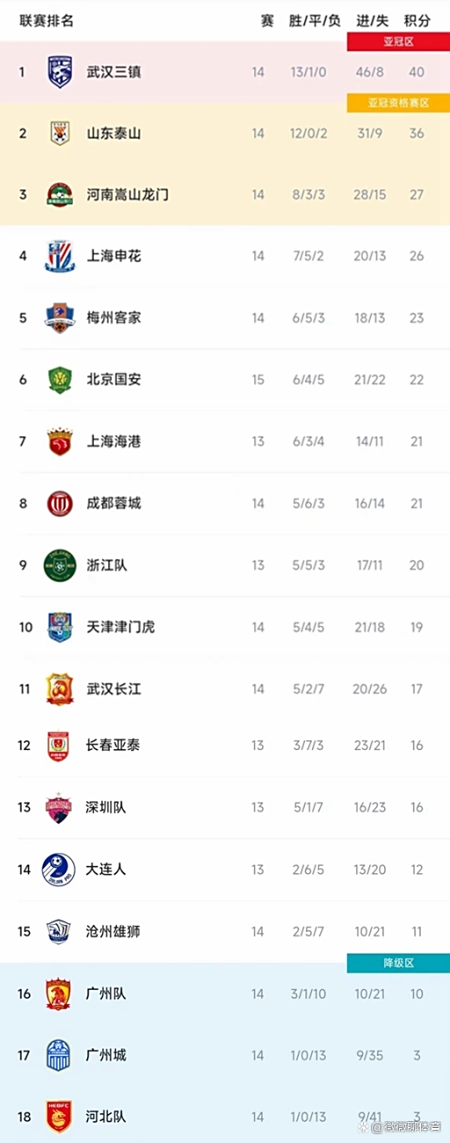Select the 上海申花 team crest
Image resolution: width=450 pixels, height=1143 pixels.
click(58, 256)
